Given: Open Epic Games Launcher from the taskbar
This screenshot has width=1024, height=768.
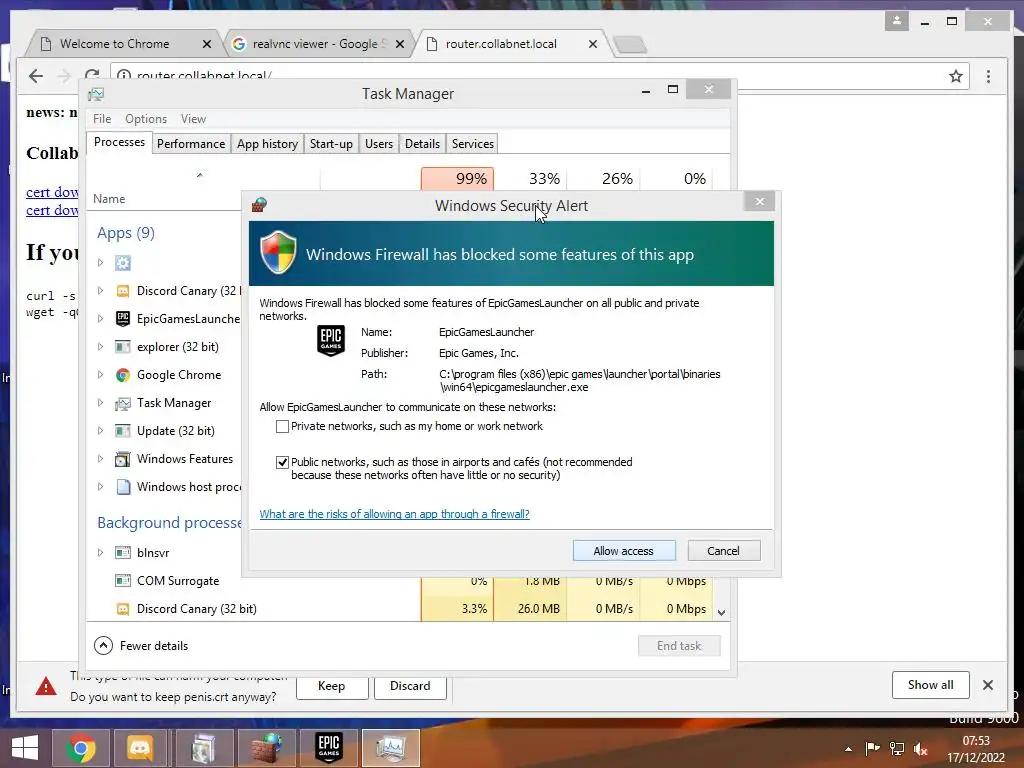Looking at the screenshot, I should tap(328, 748).
